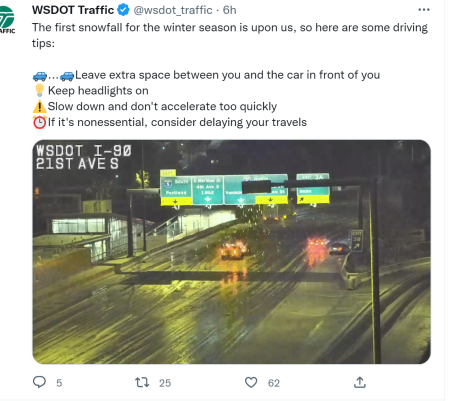This screenshot has width=456, height=401.
Task: Open the three-dot more options menu
Action: (424, 10)
